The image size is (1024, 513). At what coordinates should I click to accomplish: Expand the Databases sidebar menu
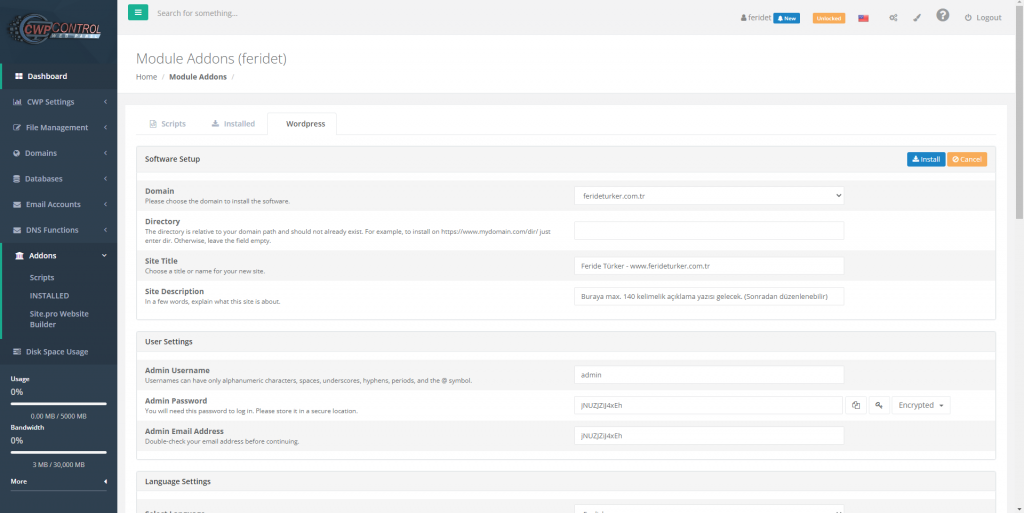coord(59,179)
